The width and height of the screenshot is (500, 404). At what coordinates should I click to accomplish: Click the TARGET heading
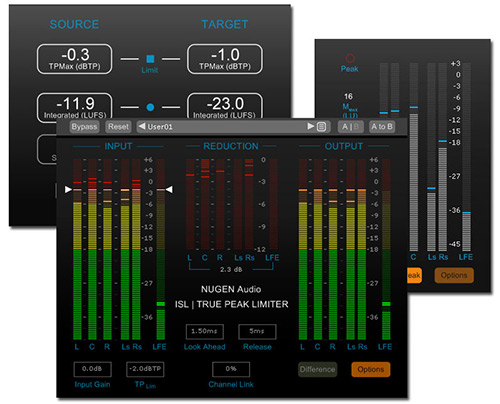pyautogui.click(x=225, y=24)
